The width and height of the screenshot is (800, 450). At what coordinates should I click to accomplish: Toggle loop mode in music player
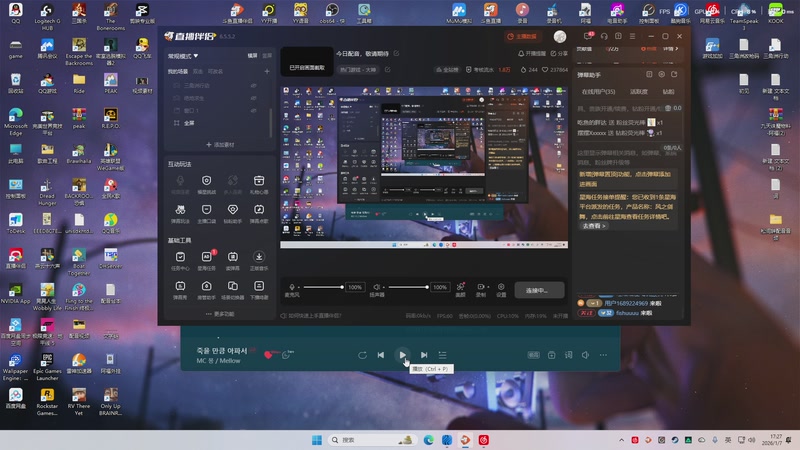click(x=362, y=355)
